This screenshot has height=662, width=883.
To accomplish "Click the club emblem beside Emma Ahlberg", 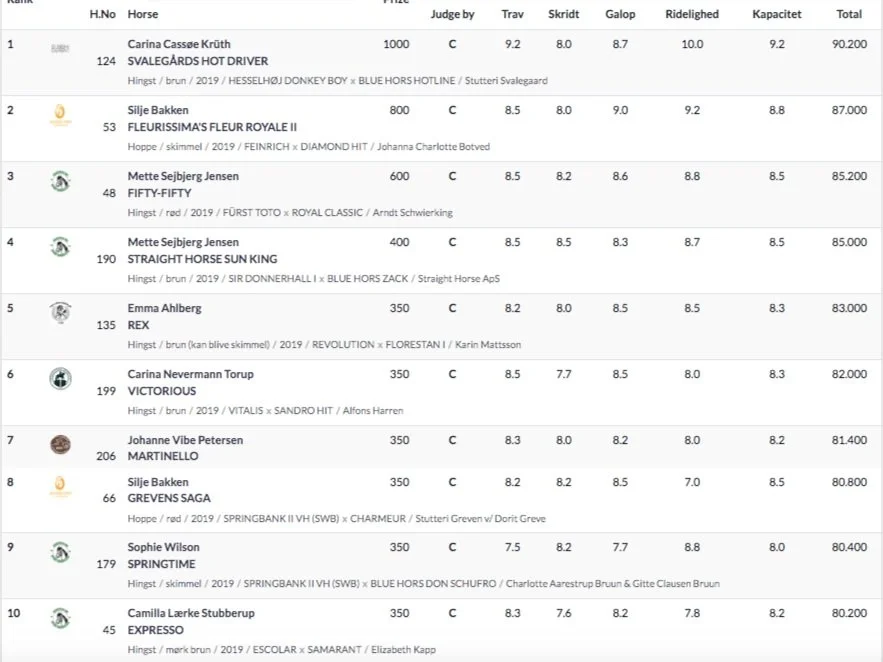I will point(60,312).
